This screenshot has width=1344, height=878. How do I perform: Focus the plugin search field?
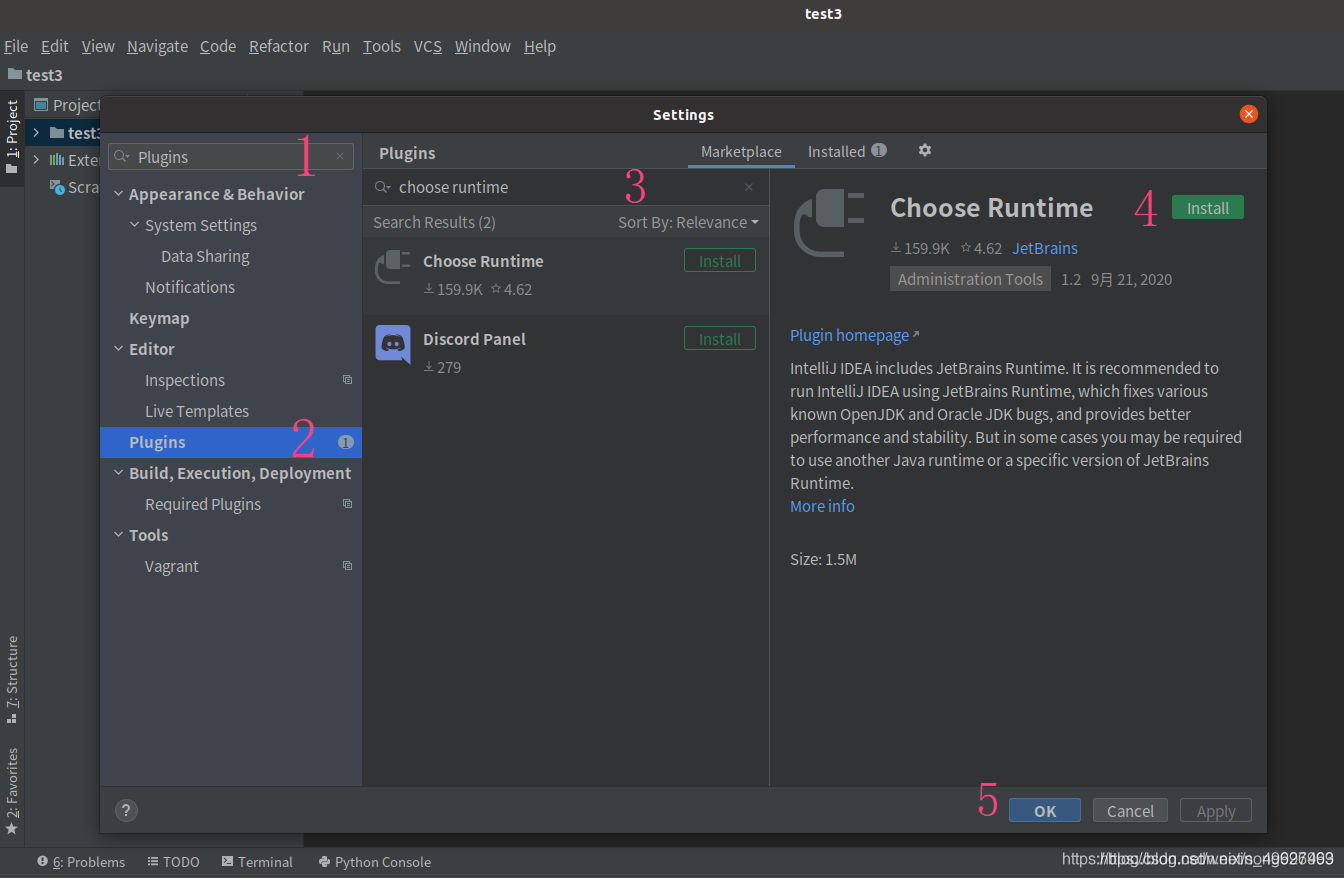pyautogui.click(x=565, y=187)
